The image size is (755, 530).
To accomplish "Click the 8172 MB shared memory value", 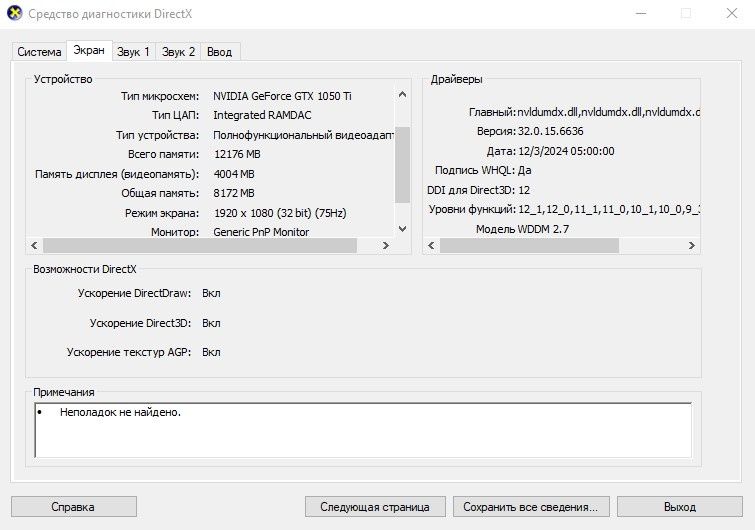I will tap(234, 194).
